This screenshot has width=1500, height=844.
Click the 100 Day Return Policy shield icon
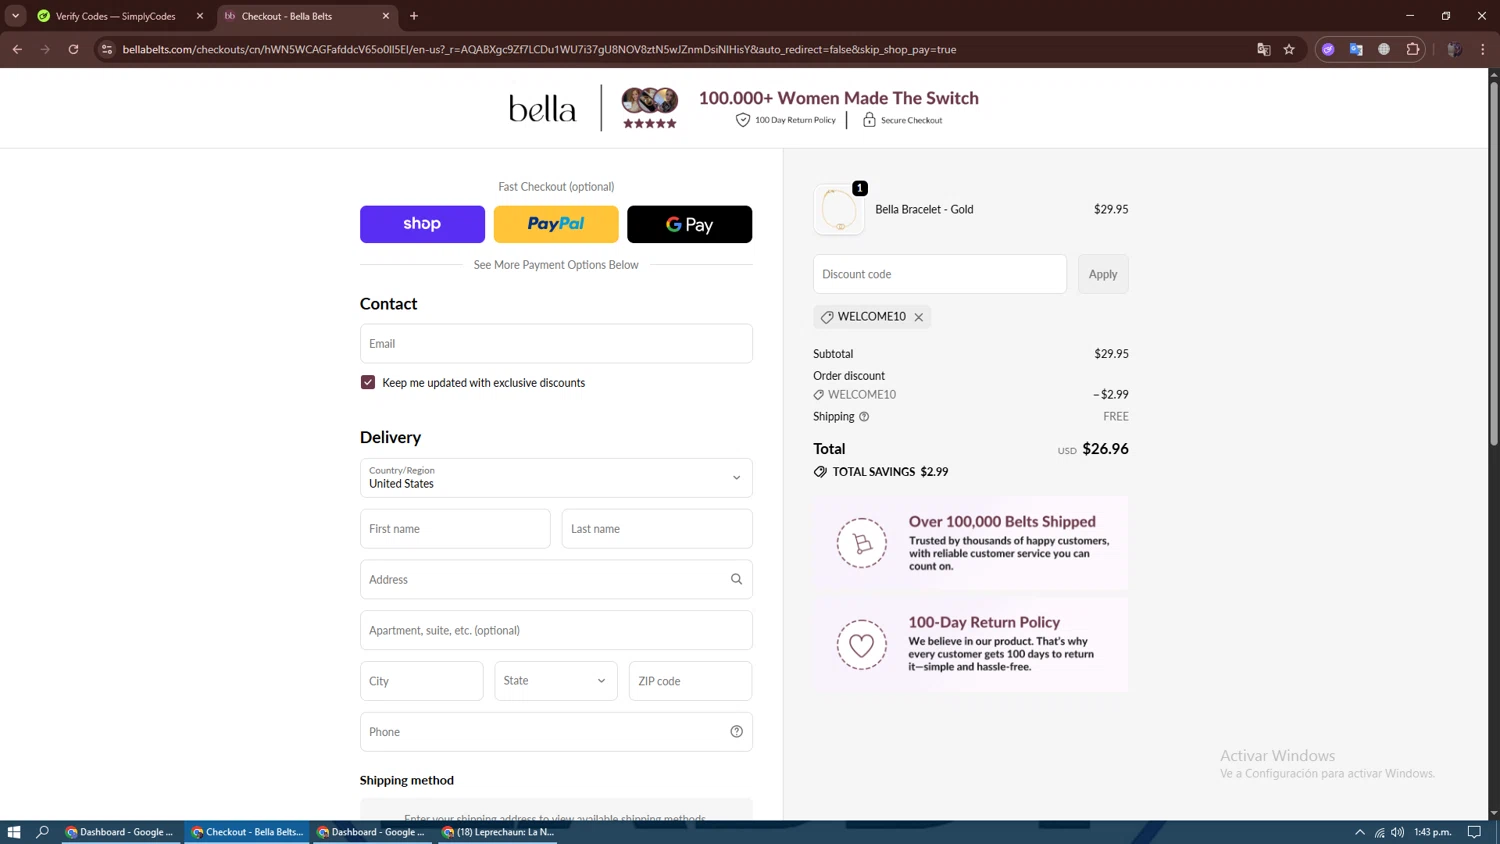(x=743, y=120)
